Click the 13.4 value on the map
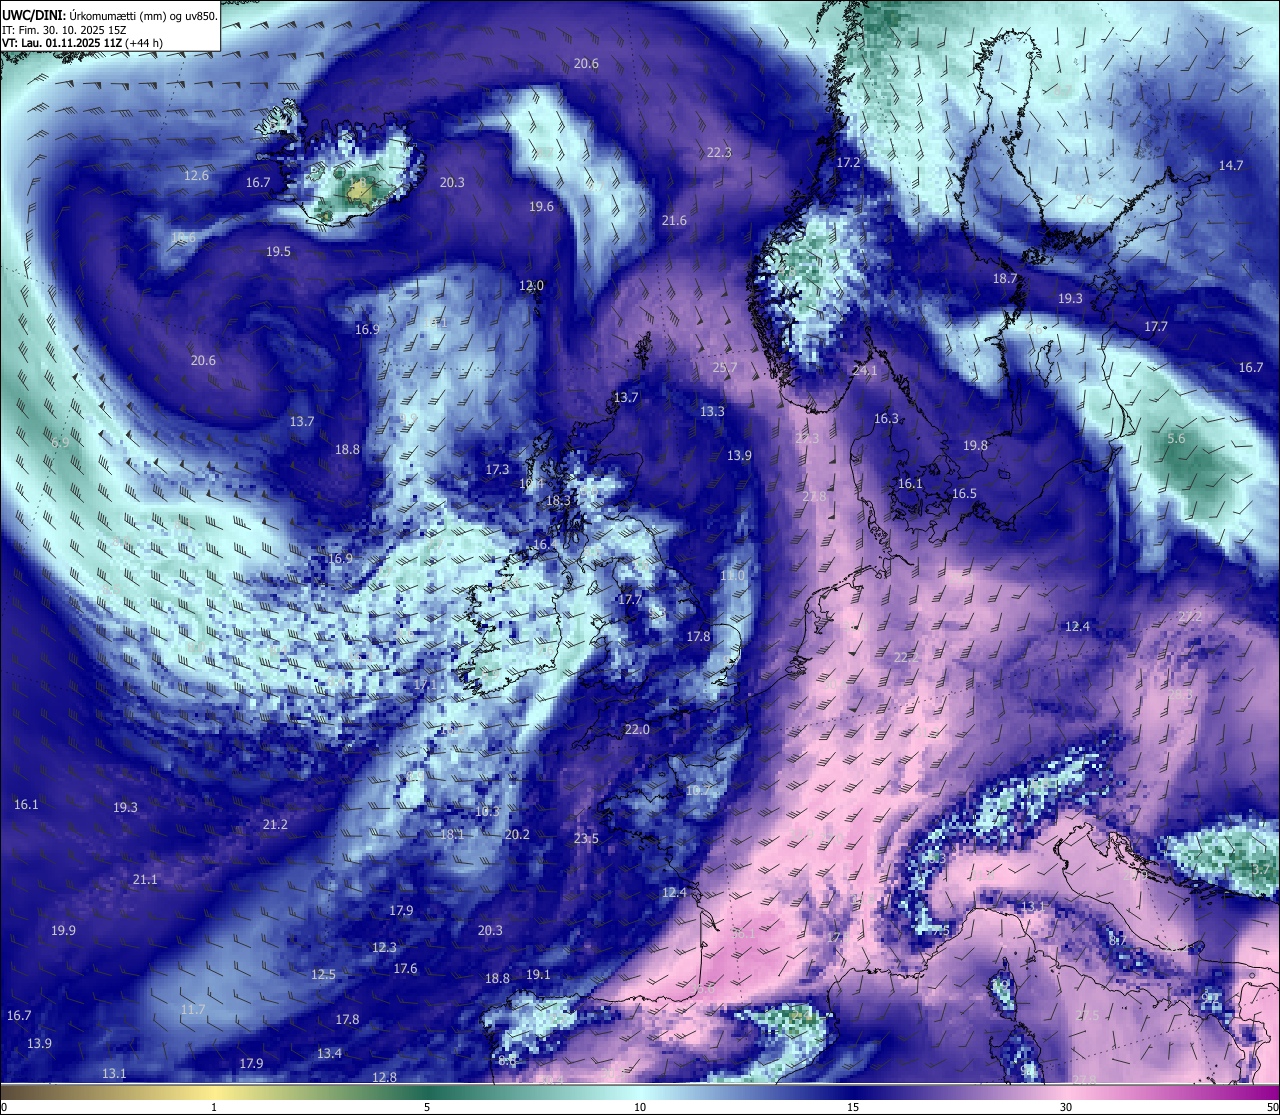The height and width of the screenshot is (1115, 1280). click(329, 1053)
